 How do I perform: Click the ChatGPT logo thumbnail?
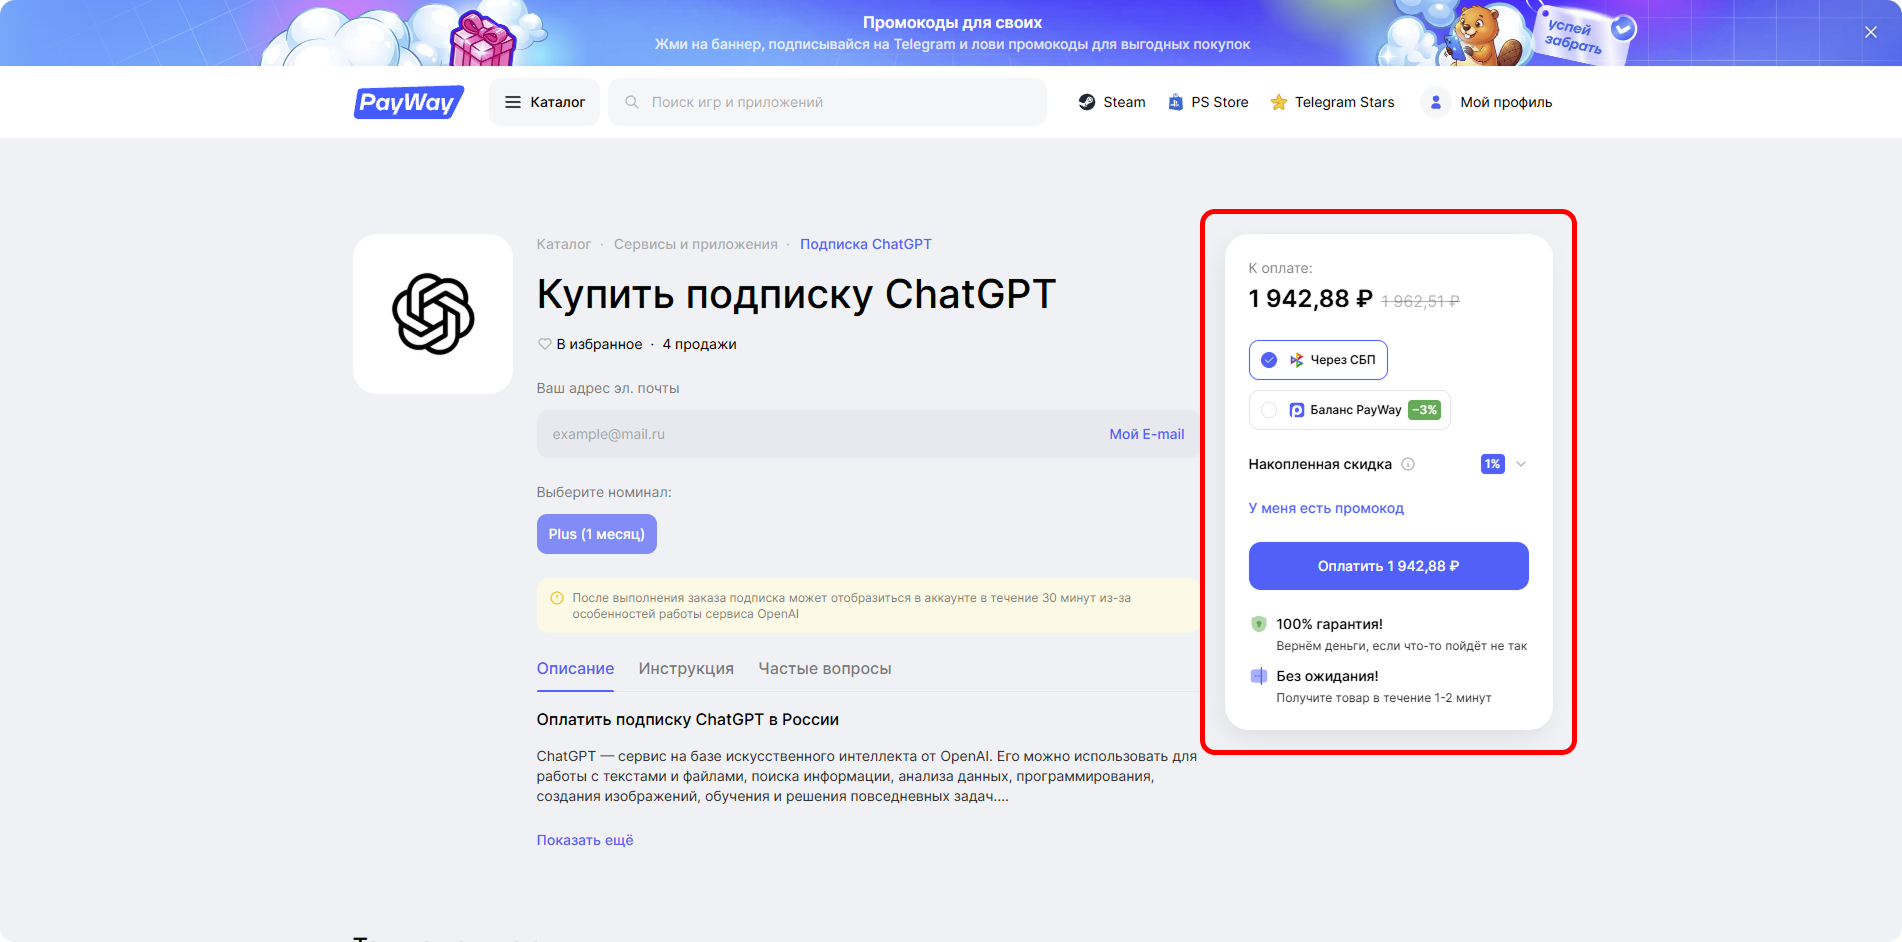[x=433, y=314]
